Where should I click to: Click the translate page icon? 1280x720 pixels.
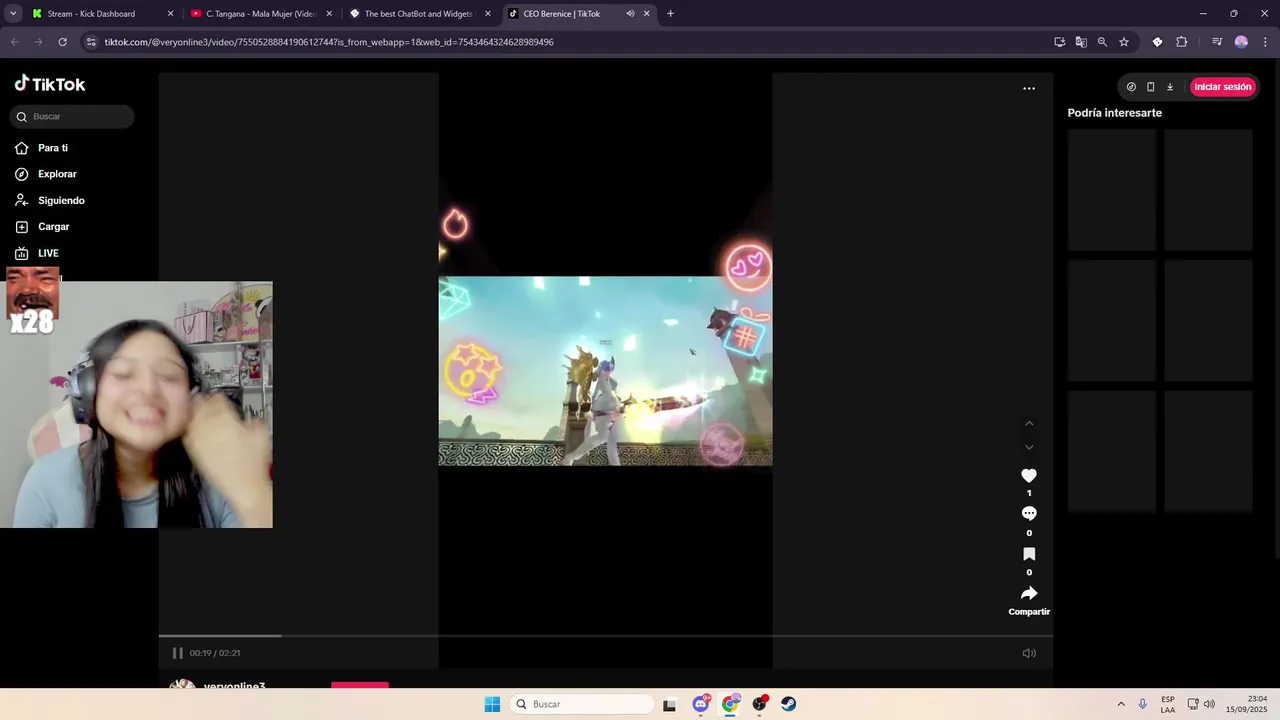tap(1081, 42)
